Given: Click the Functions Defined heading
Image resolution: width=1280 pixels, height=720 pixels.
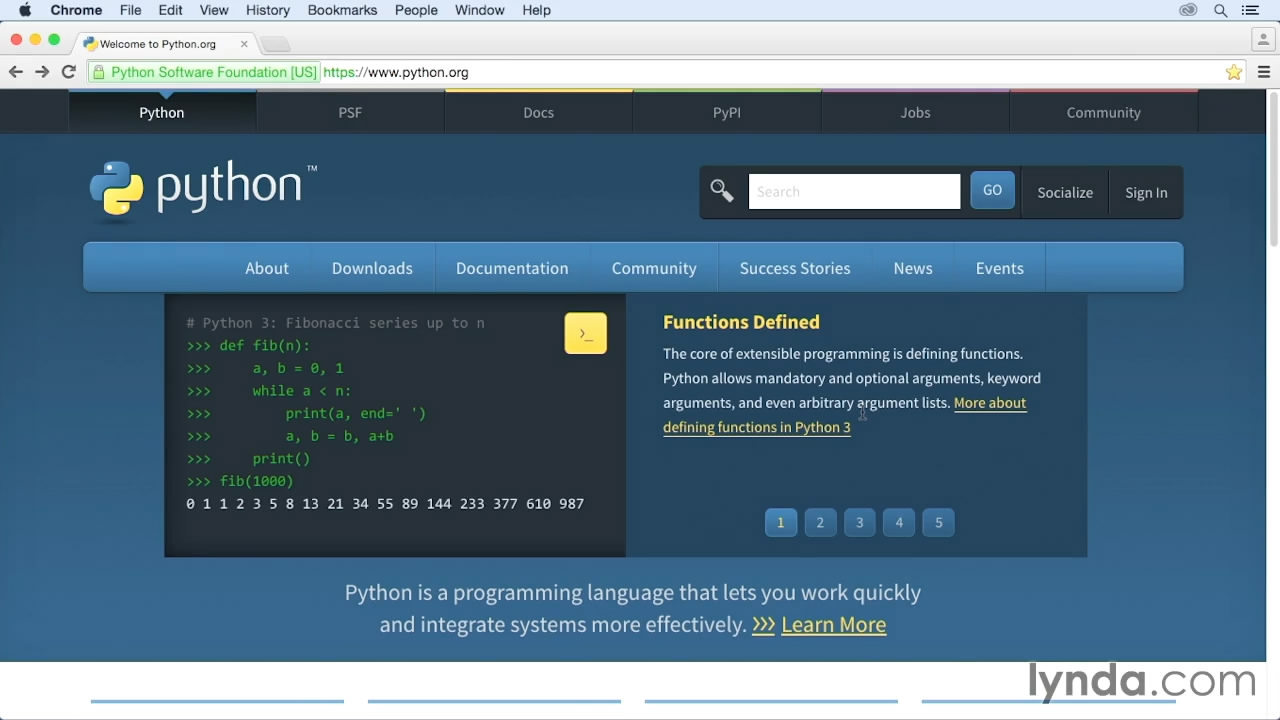Looking at the screenshot, I should click(741, 322).
